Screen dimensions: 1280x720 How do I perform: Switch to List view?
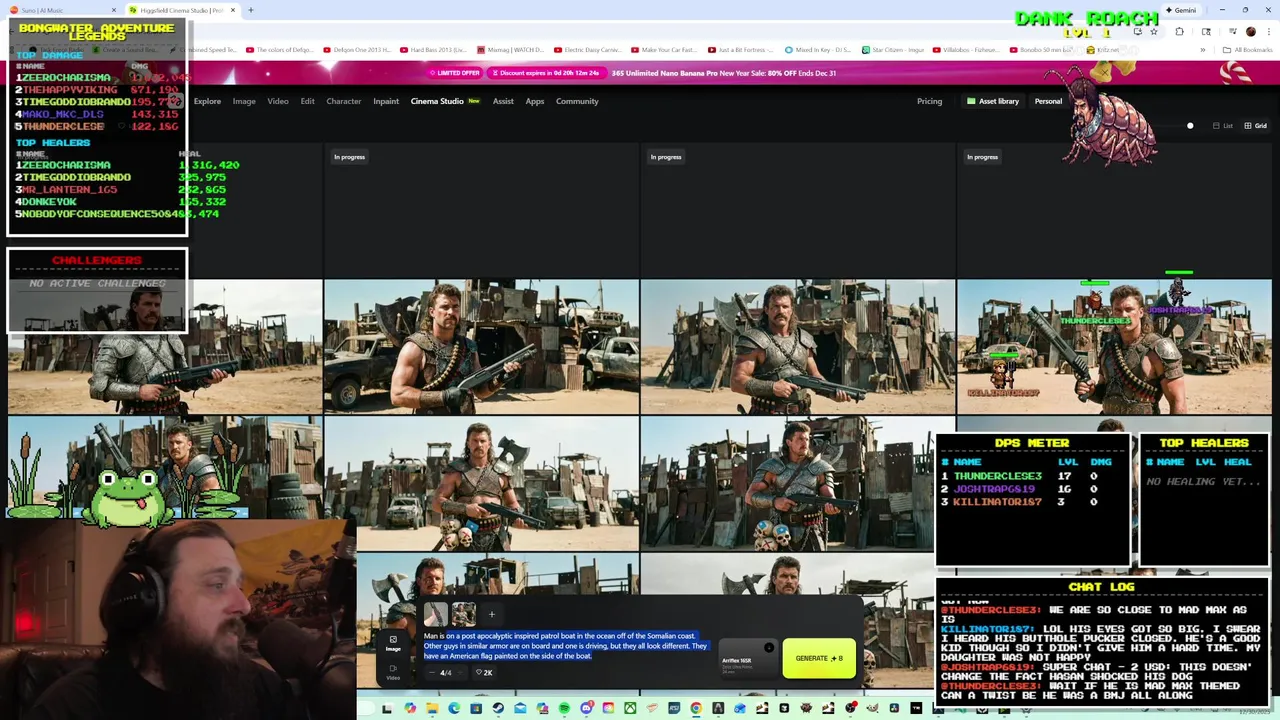(1222, 126)
